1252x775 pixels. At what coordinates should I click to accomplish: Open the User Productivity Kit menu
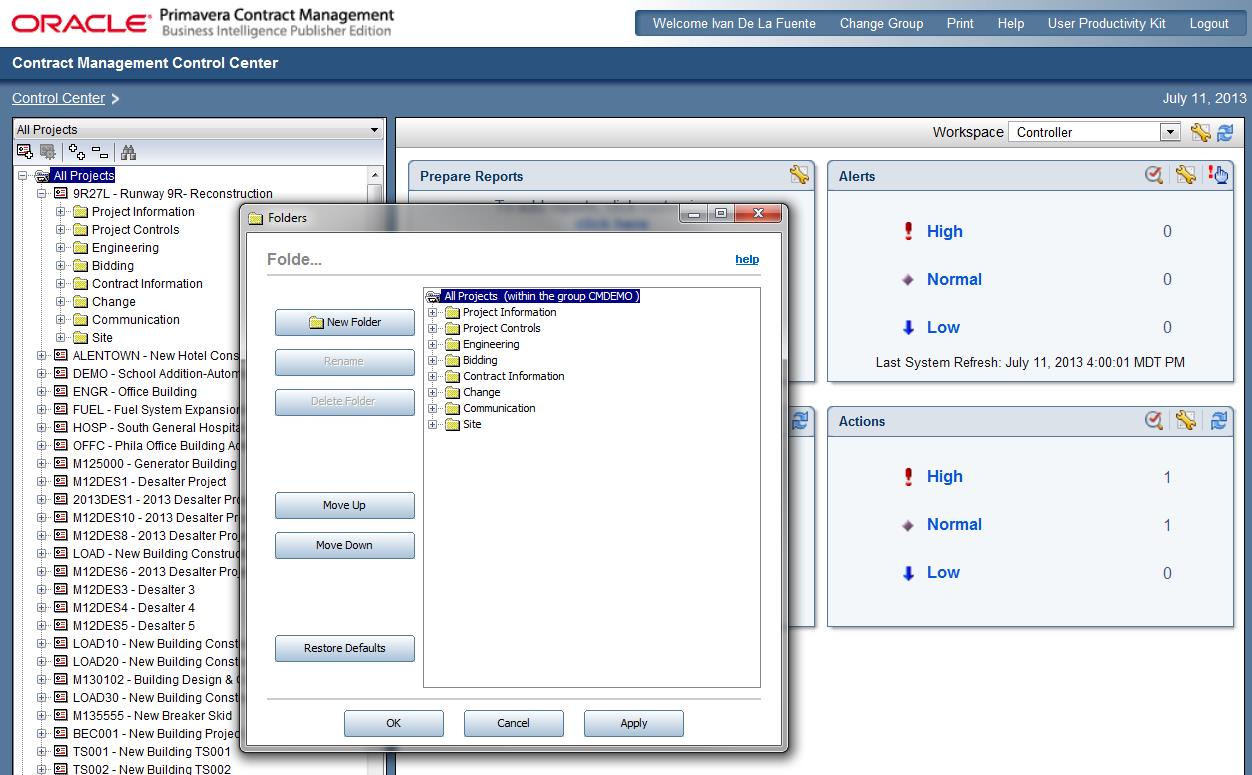1106,23
